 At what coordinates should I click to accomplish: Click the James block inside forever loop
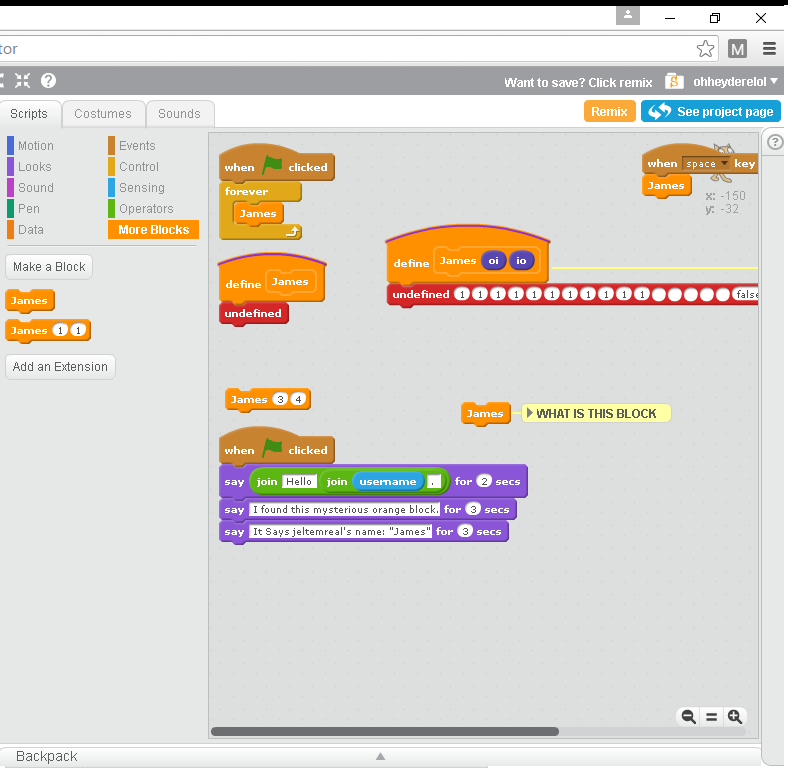[258, 214]
